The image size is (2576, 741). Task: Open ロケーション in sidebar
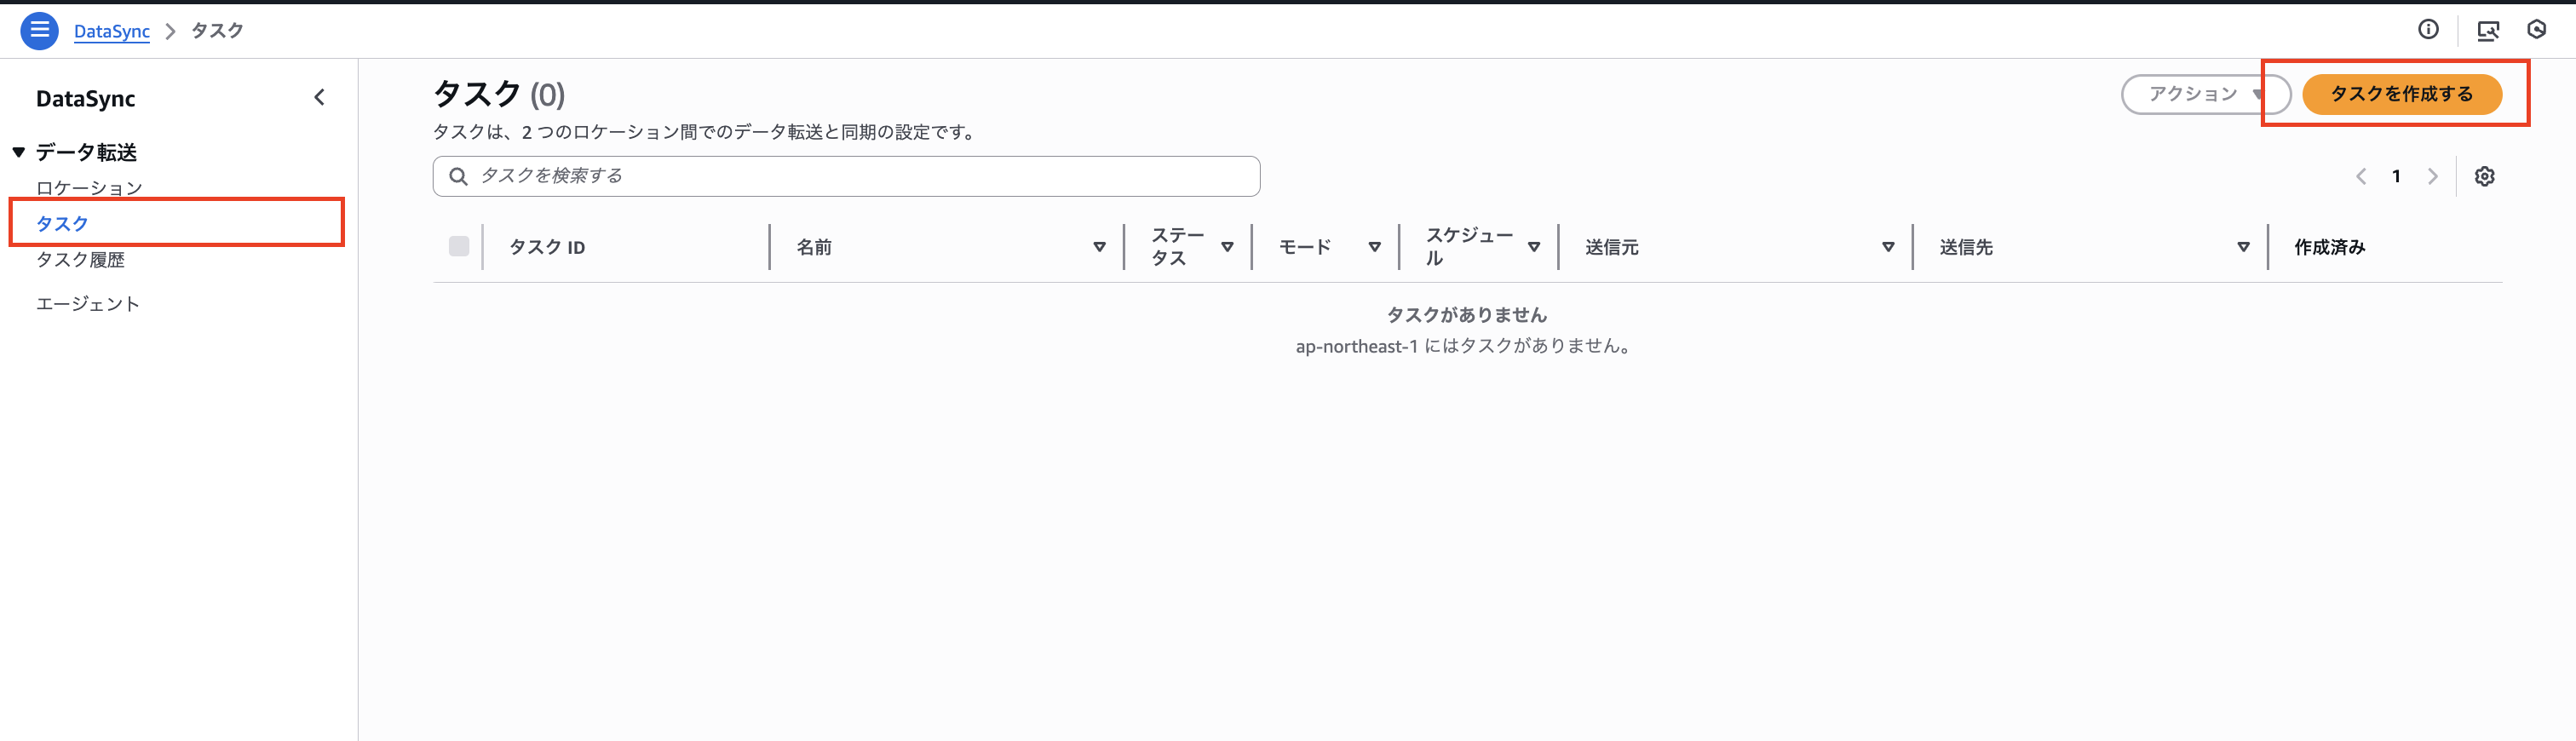89,187
